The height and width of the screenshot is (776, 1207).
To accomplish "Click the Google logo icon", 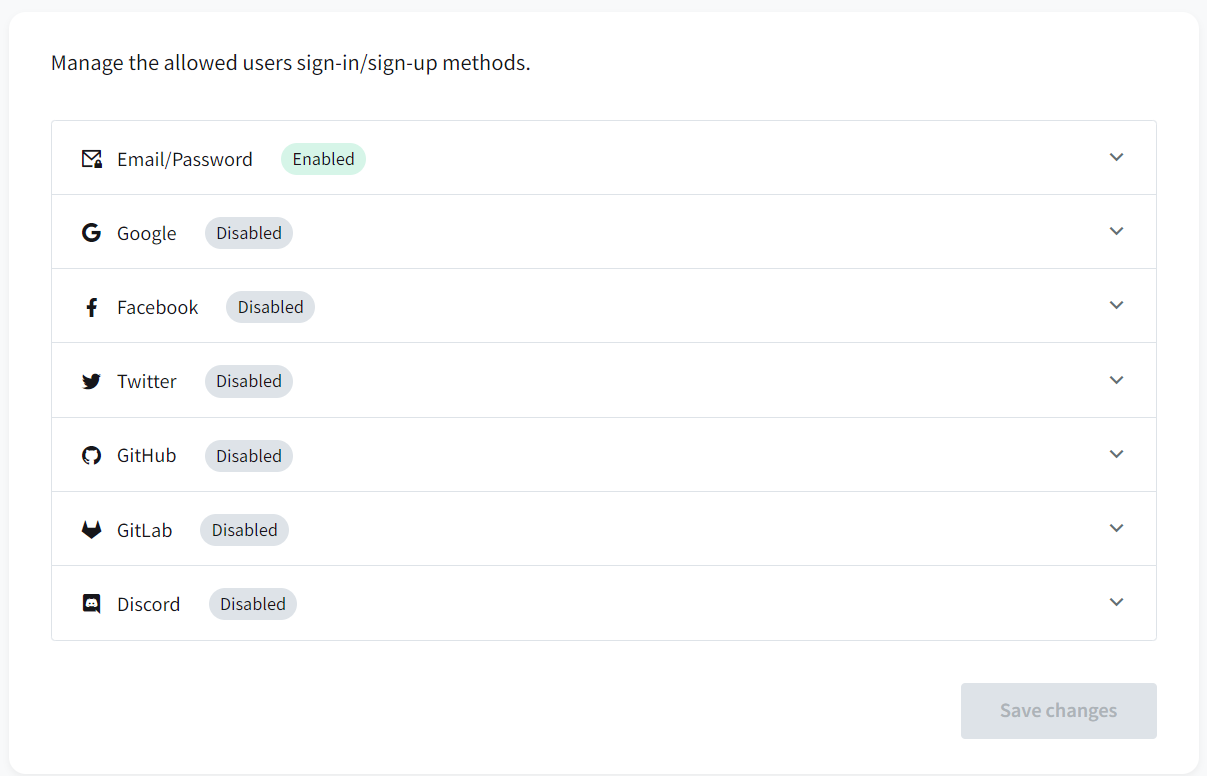I will [x=92, y=233].
